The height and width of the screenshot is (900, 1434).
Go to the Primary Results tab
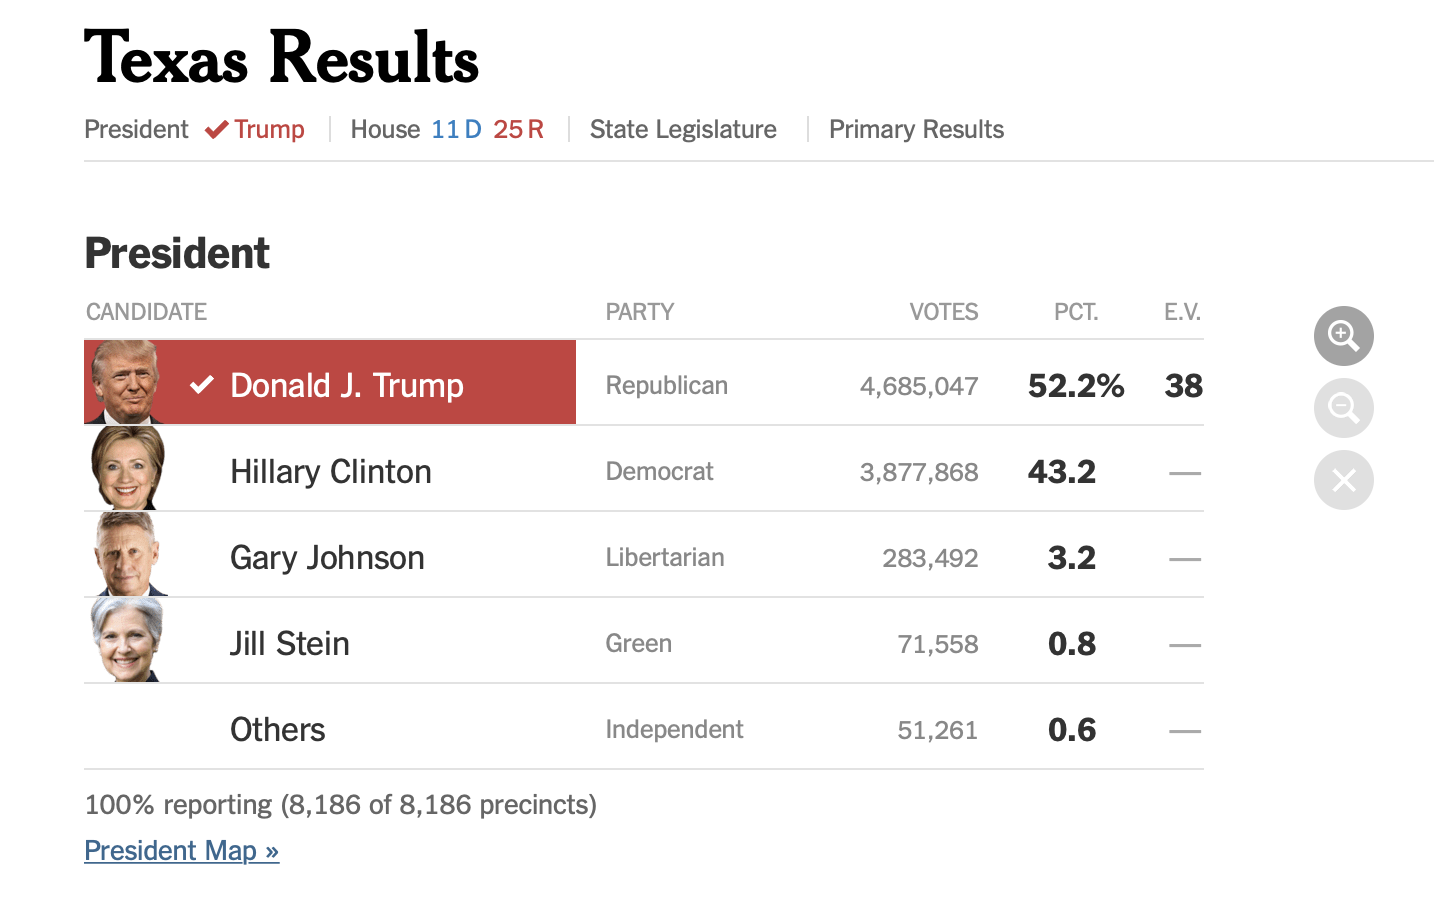(916, 130)
